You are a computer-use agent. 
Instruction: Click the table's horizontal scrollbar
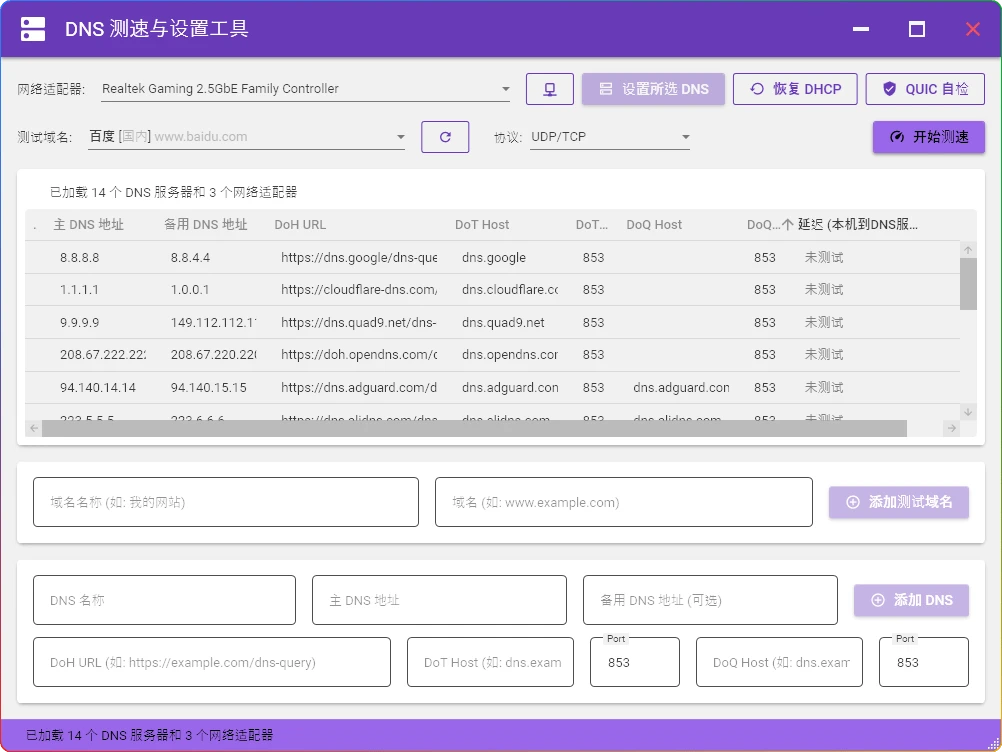coord(470,428)
